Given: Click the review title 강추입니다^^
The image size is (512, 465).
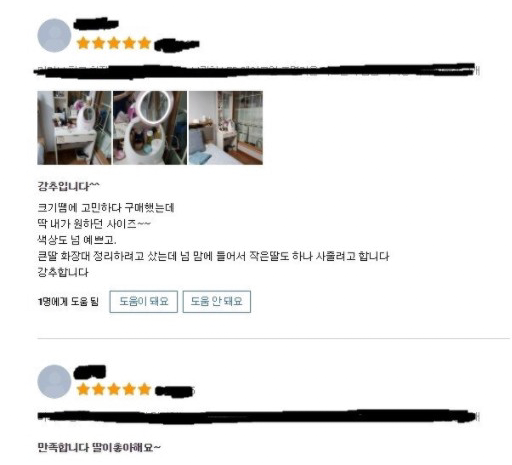Looking at the screenshot, I should point(69,186).
